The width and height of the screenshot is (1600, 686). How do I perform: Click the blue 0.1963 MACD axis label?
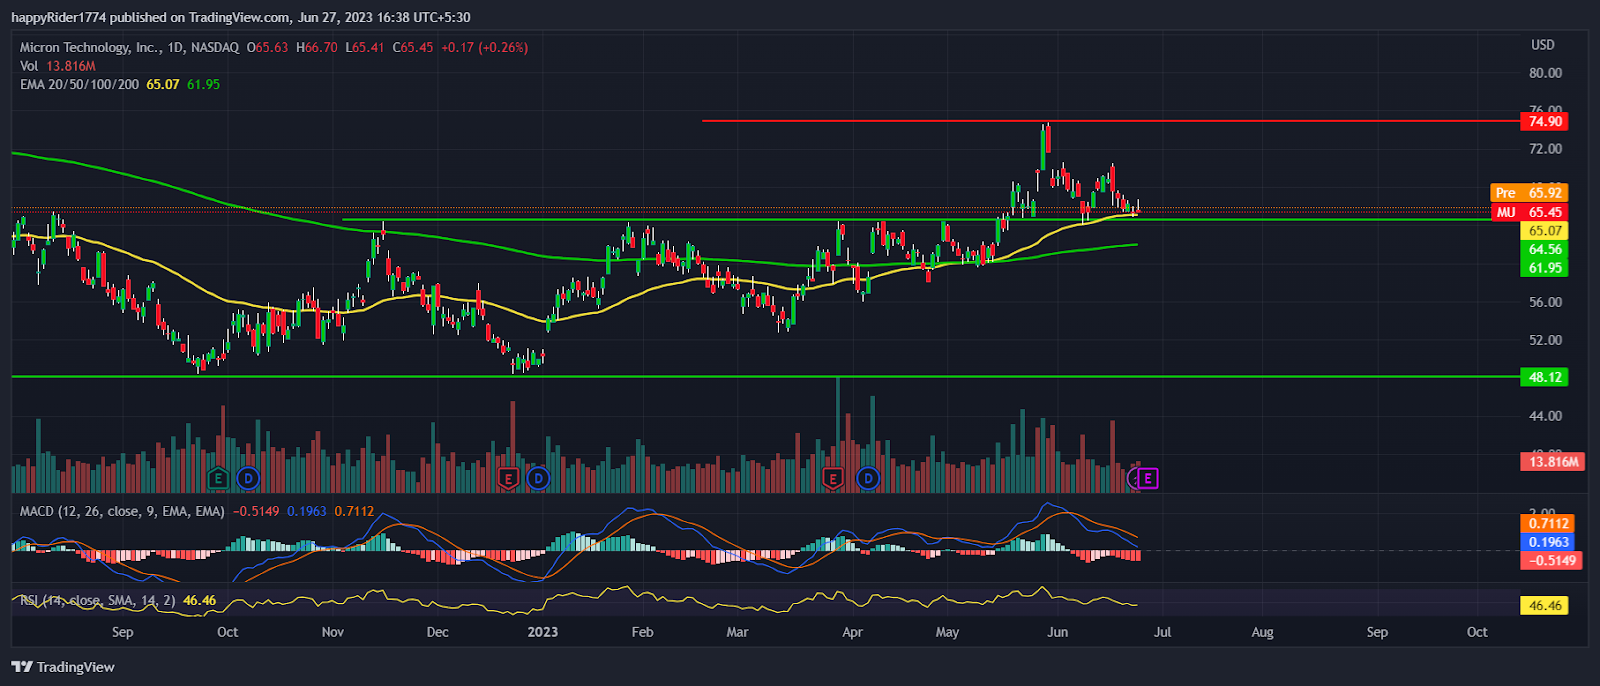(1548, 542)
